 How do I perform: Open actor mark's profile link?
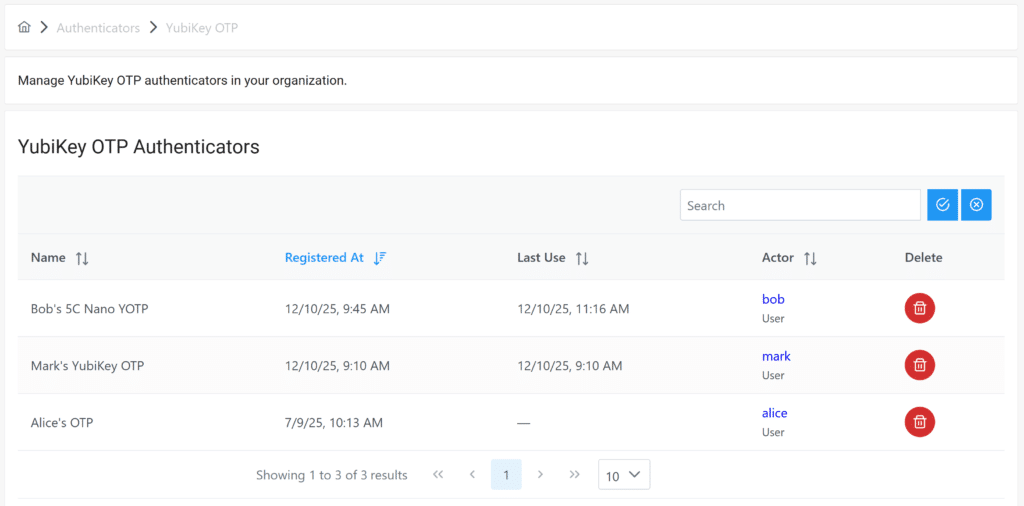pyautogui.click(x=776, y=356)
